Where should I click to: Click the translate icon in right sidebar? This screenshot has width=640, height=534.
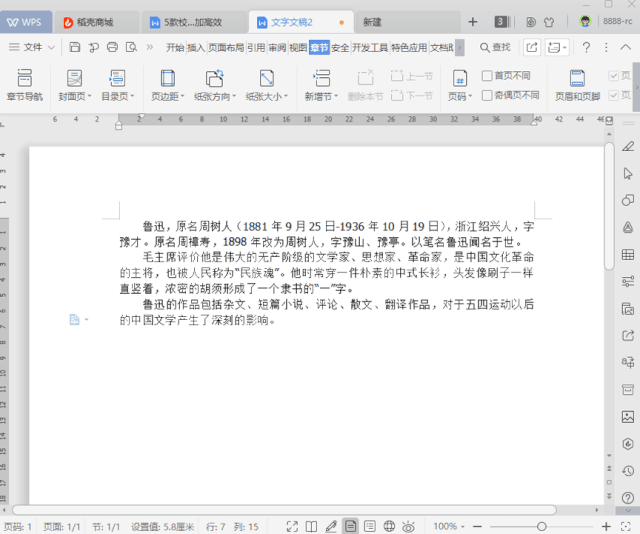click(628, 362)
